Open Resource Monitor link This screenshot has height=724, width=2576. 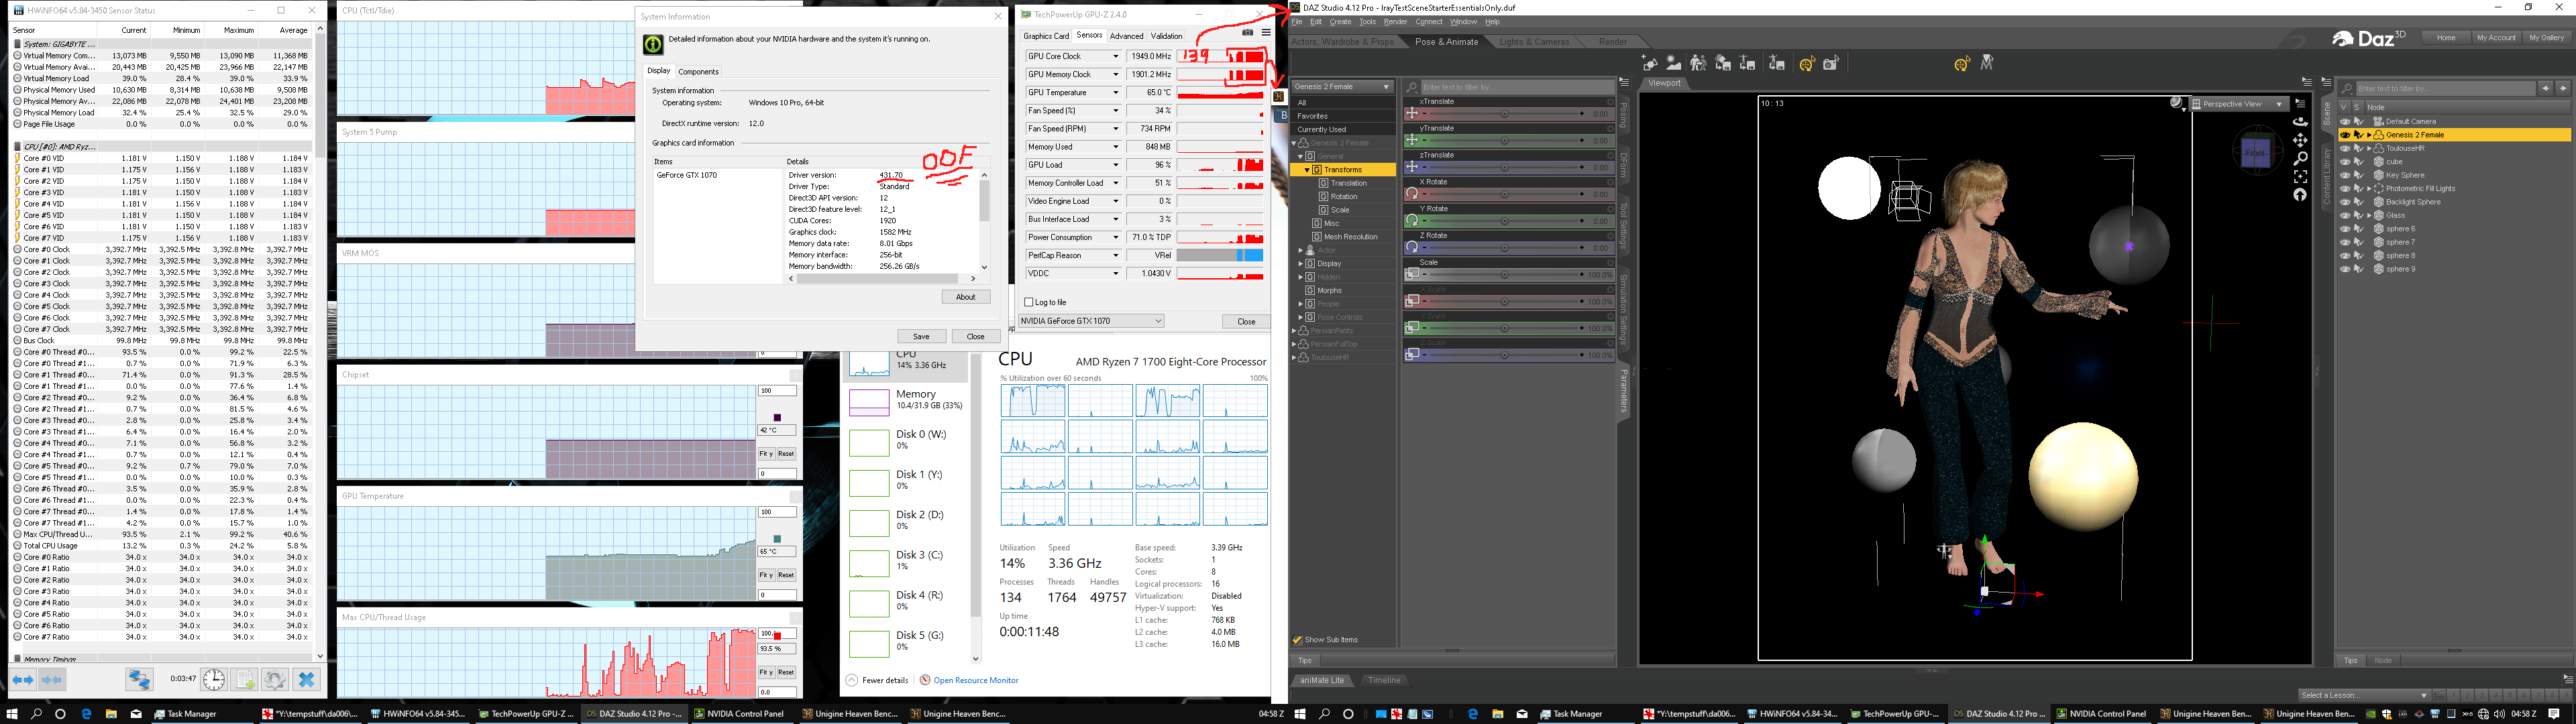click(975, 680)
